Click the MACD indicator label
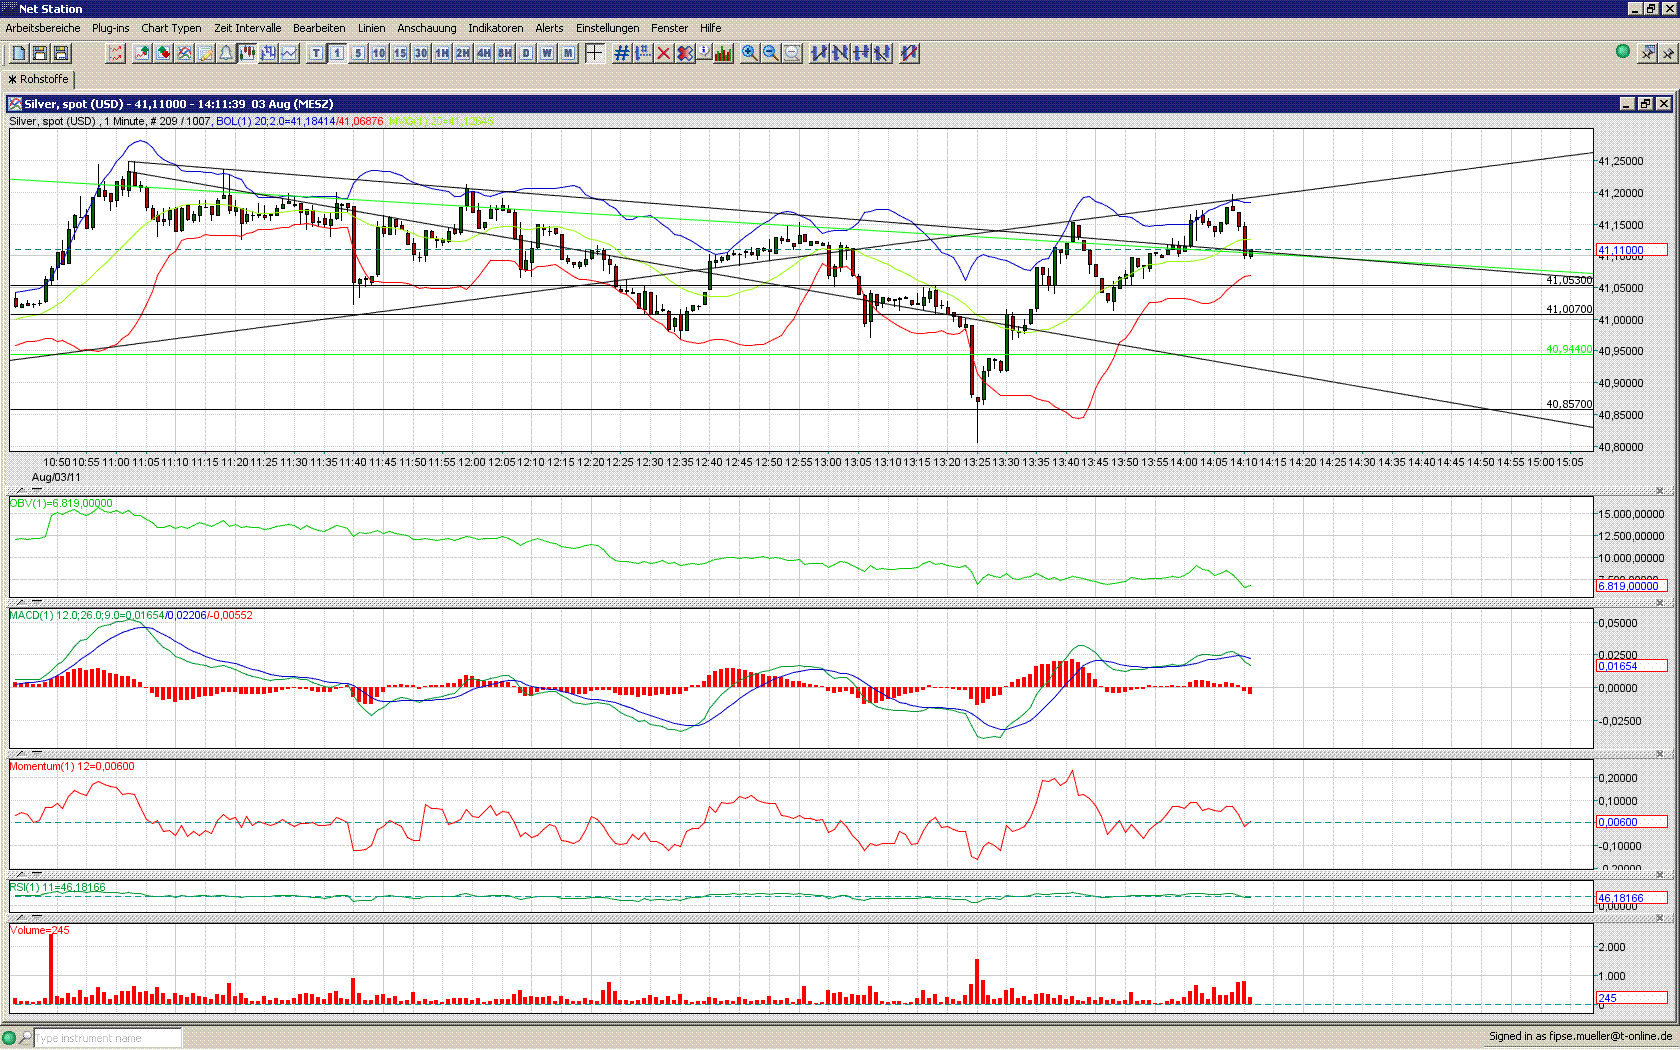The height and width of the screenshot is (1050, 1680). [131, 615]
